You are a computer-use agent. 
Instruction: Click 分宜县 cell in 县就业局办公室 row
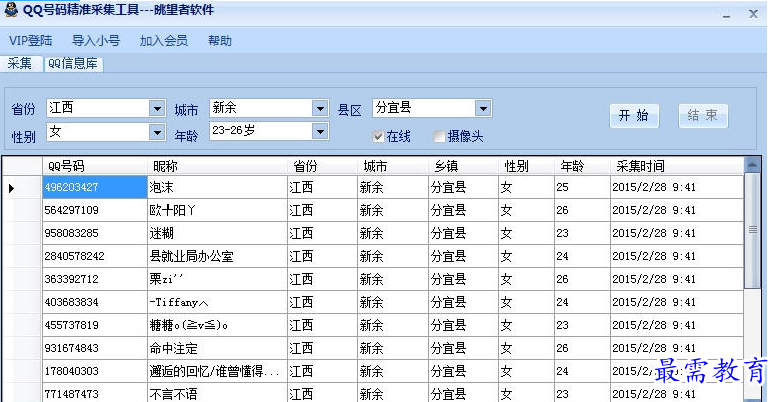pos(463,256)
